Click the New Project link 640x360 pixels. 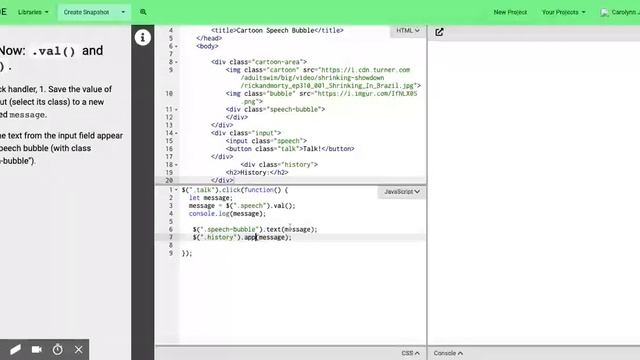pyautogui.click(x=510, y=12)
